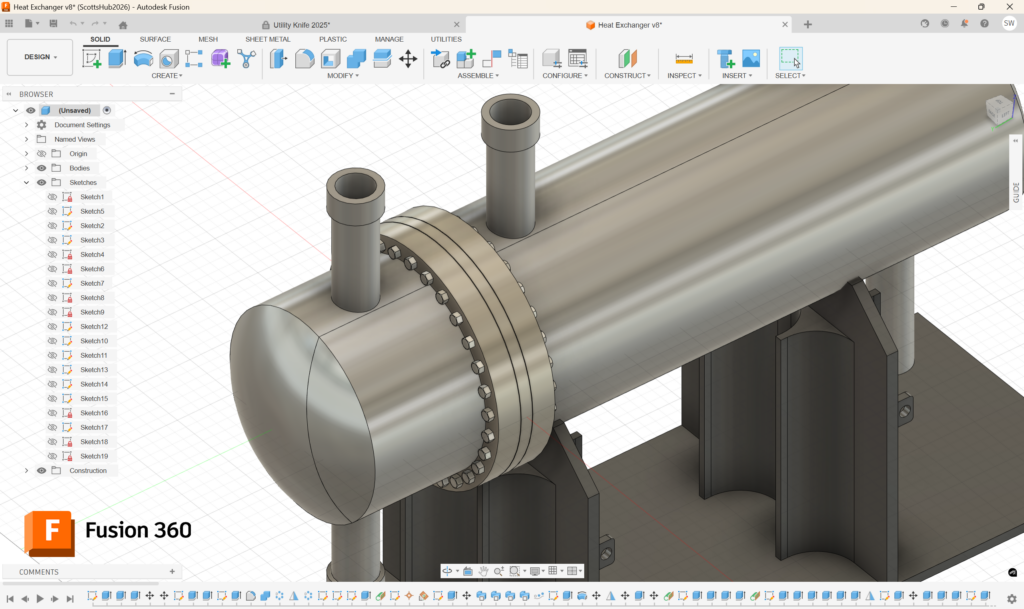1024x609 pixels.
Task: Select the Construct plane tool
Action: point(627,59)
